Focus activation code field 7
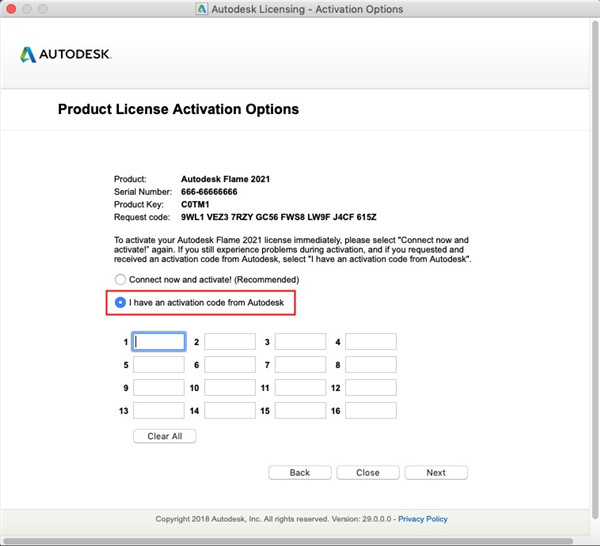600x546 pixels. point(300,365)
